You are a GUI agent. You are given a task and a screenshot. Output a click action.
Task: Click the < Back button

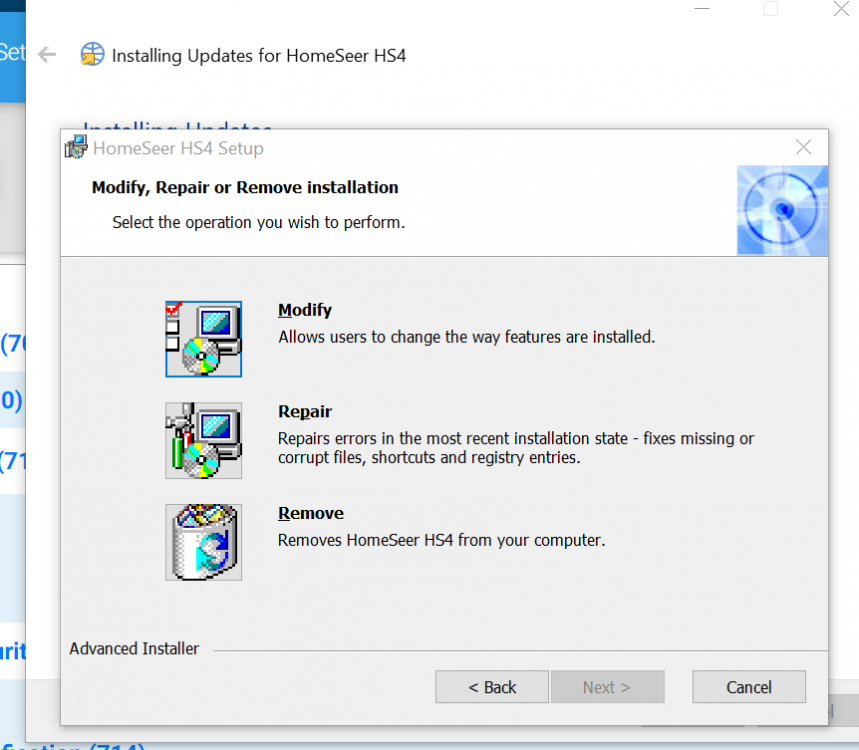click(x=492, y=686)
